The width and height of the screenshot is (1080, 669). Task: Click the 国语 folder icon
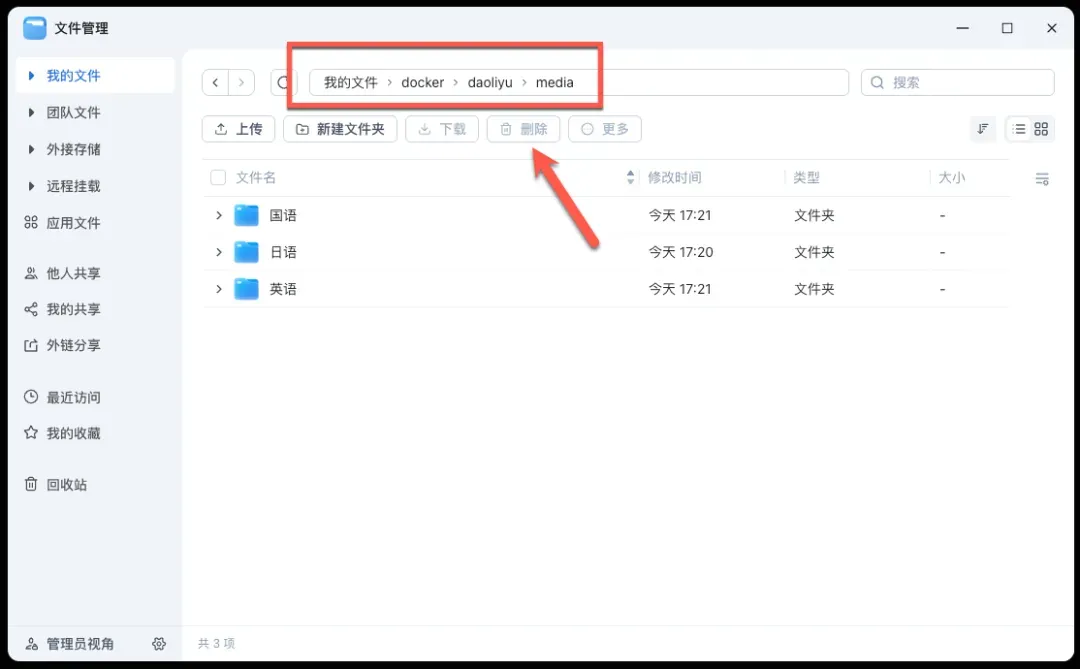pos(246,216)
